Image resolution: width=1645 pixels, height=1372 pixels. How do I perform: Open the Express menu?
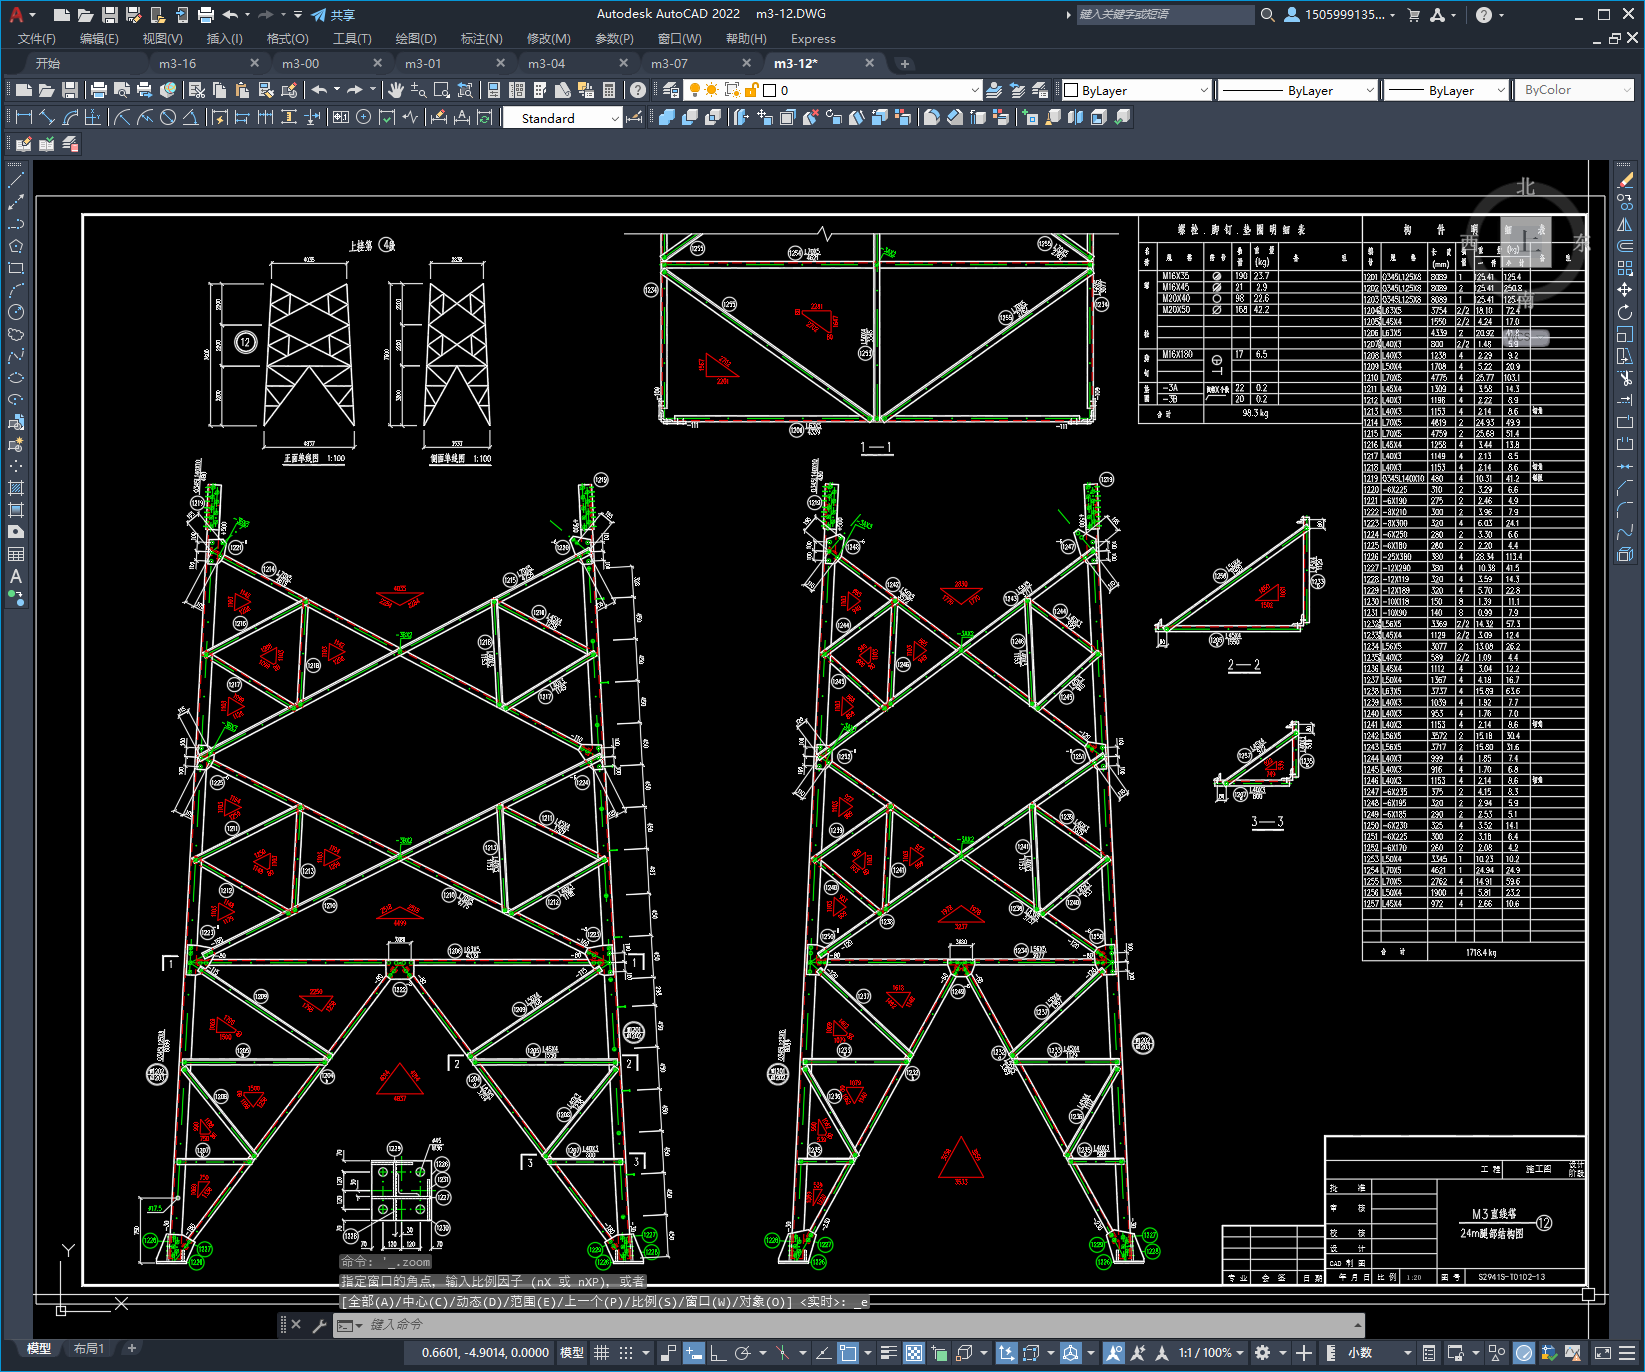click(813, 39)
